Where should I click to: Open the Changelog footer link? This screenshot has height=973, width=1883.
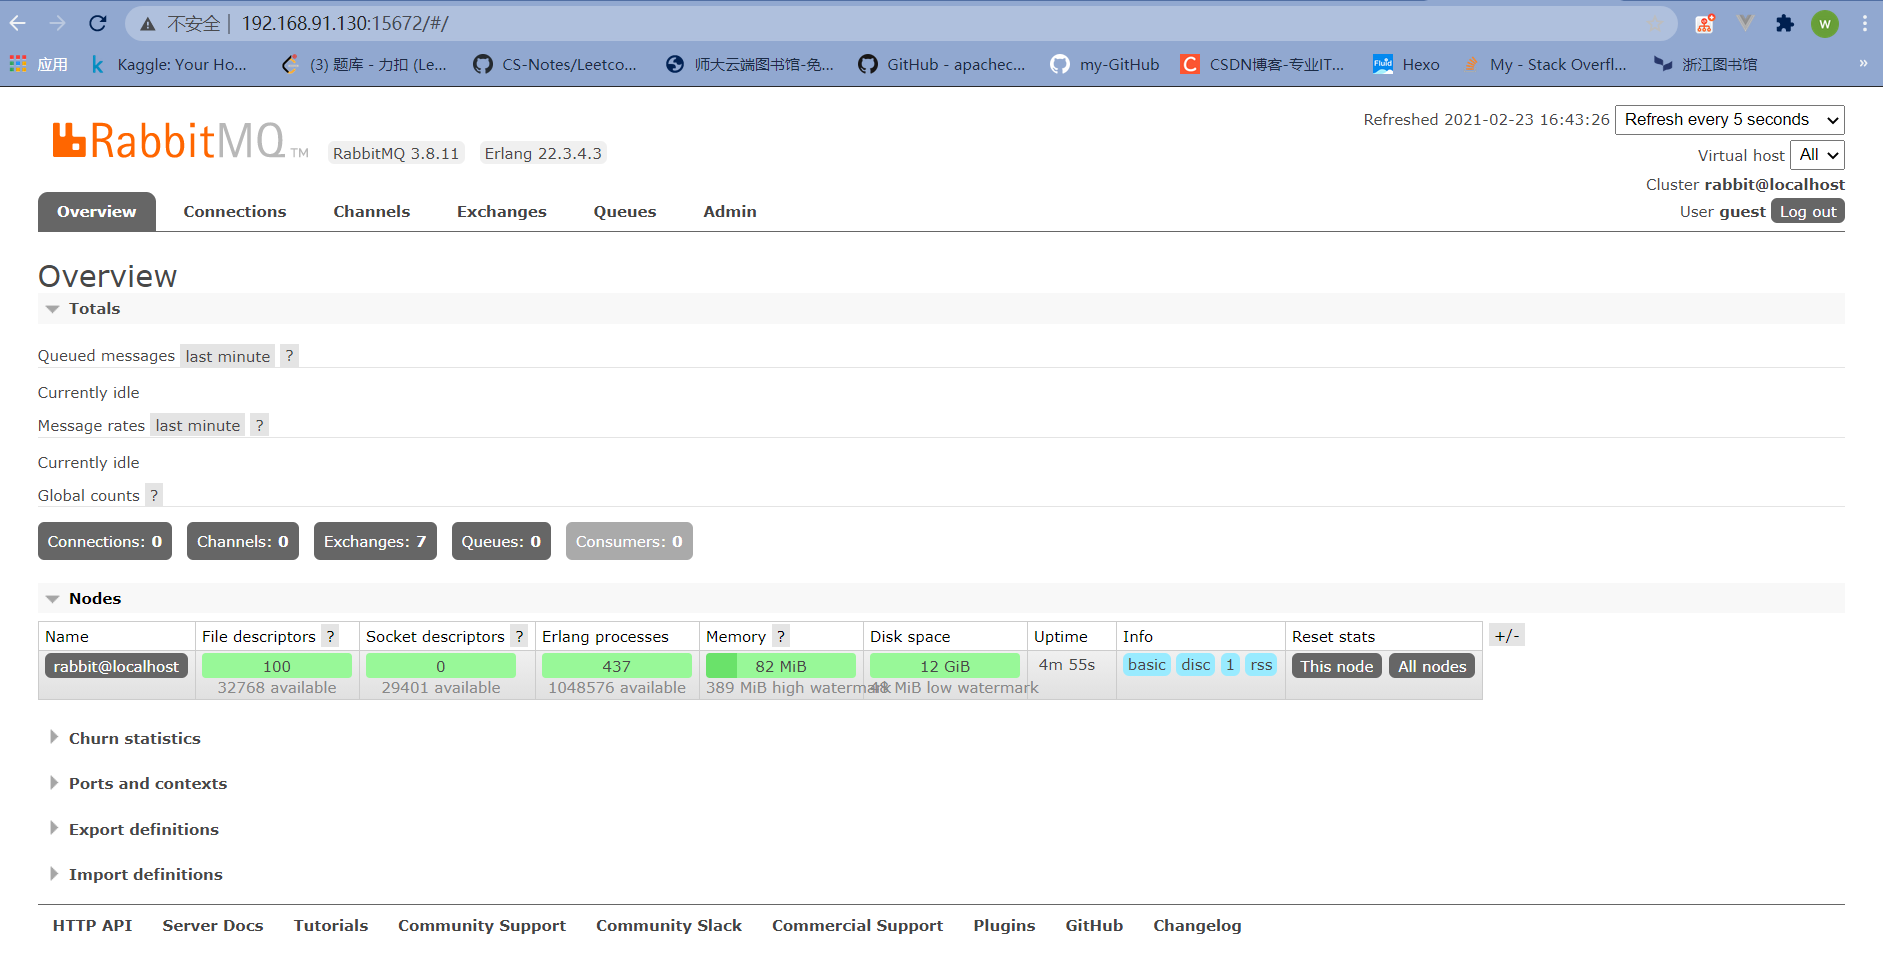click(x=1197, y=925)
